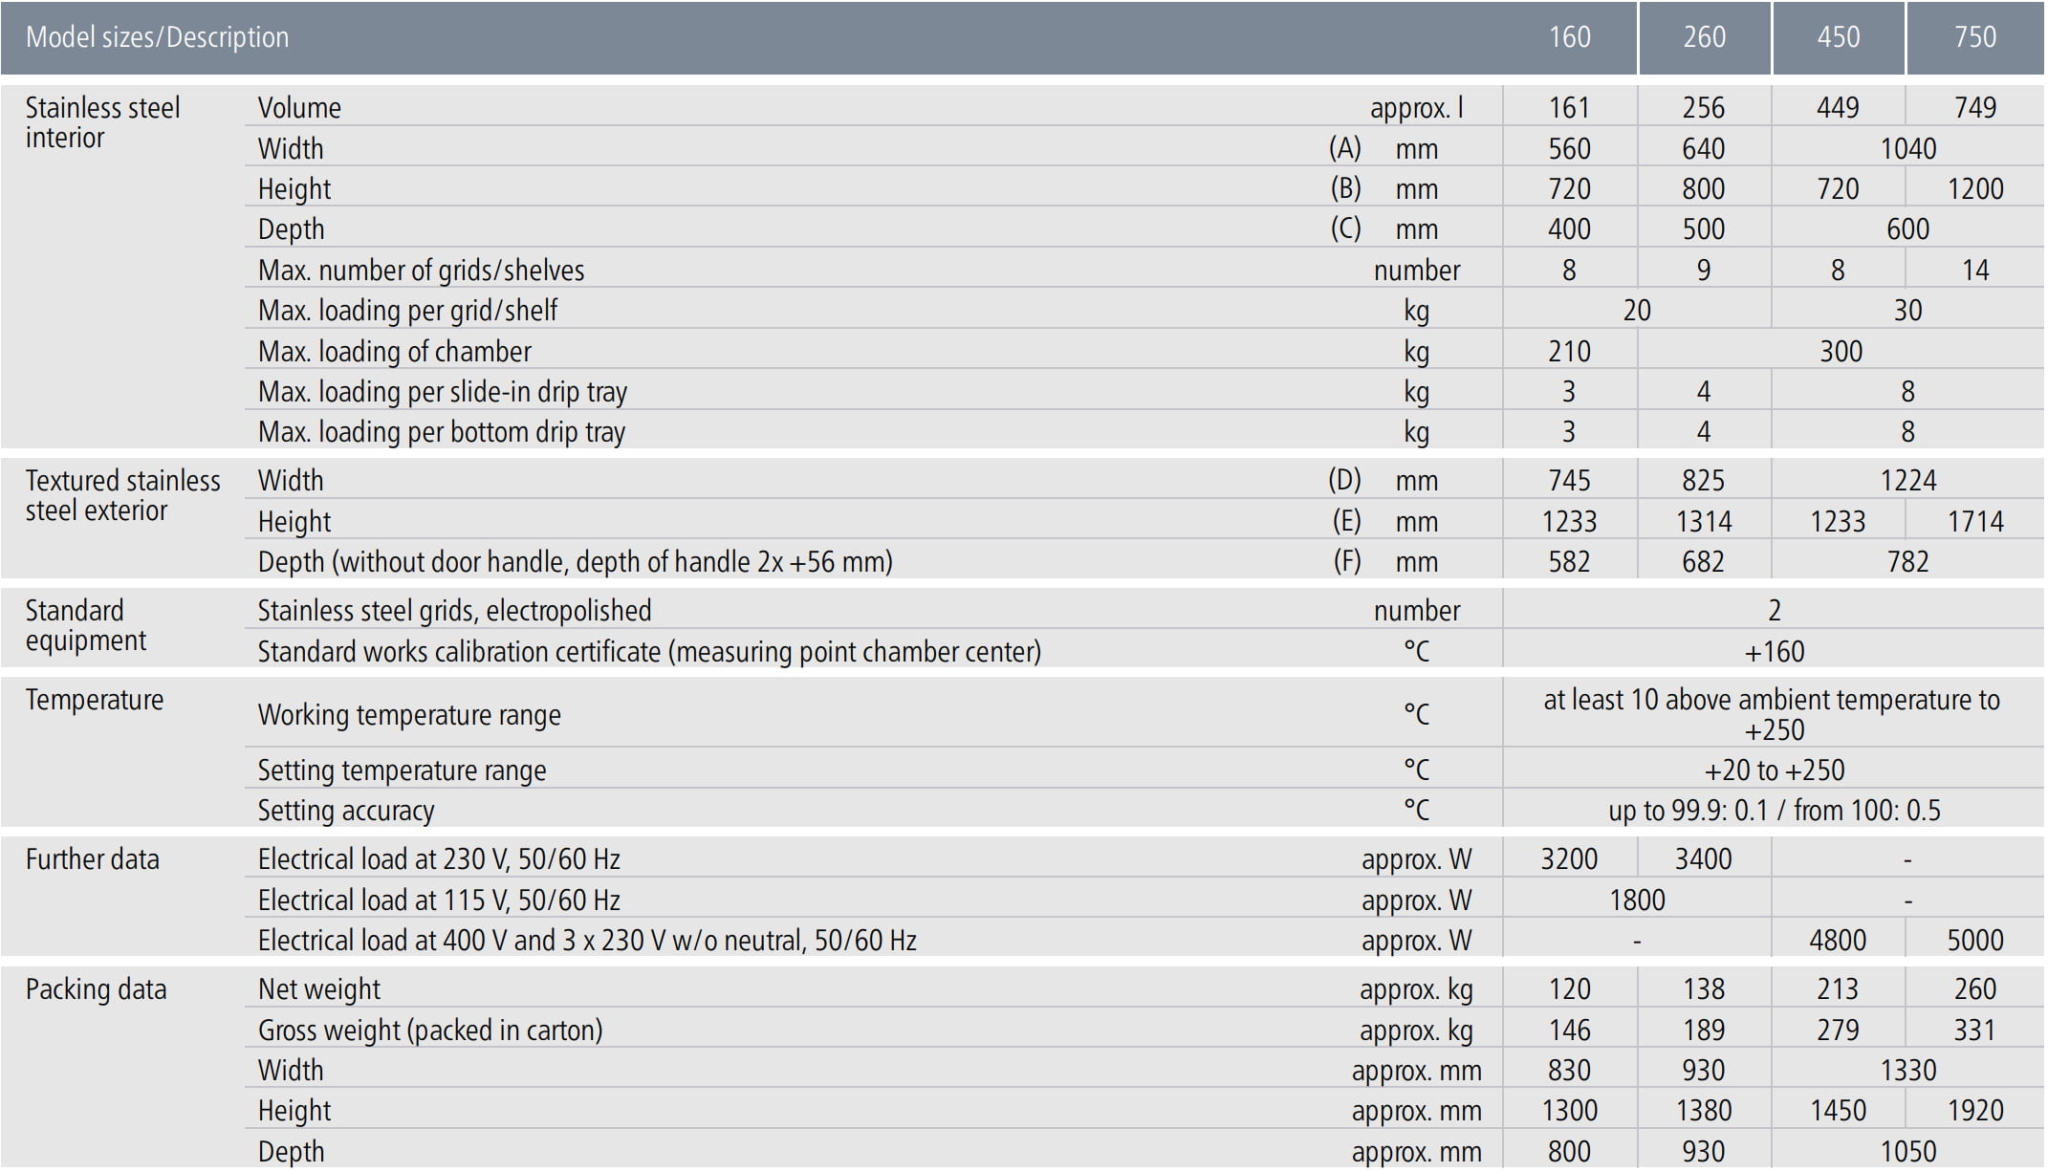Click Depth without door handle row label
This screenshot has height=1172, width=2048.
pos(575,561)
